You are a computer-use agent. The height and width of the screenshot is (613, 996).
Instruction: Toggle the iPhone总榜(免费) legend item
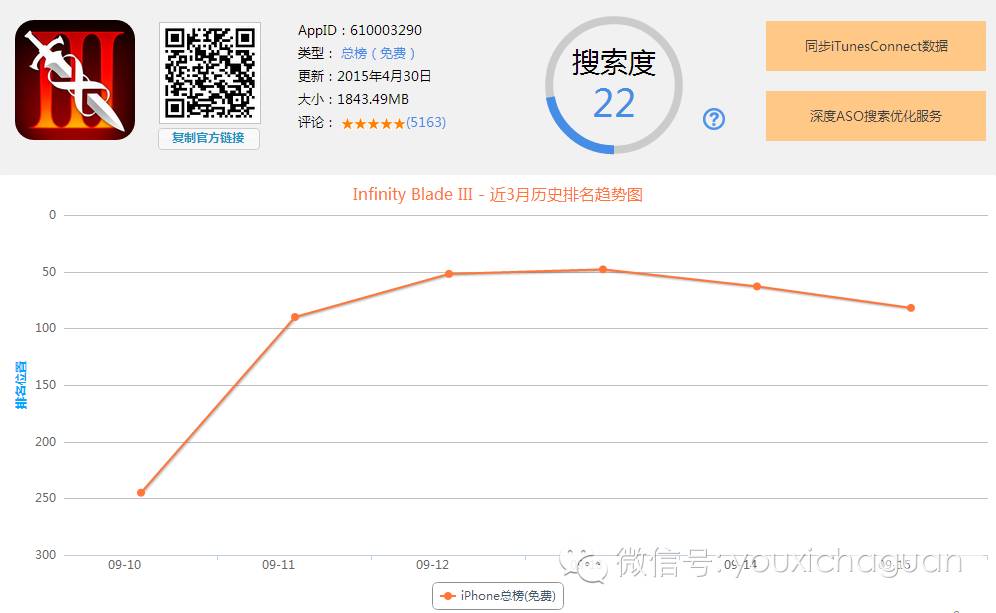pos(497,595)
